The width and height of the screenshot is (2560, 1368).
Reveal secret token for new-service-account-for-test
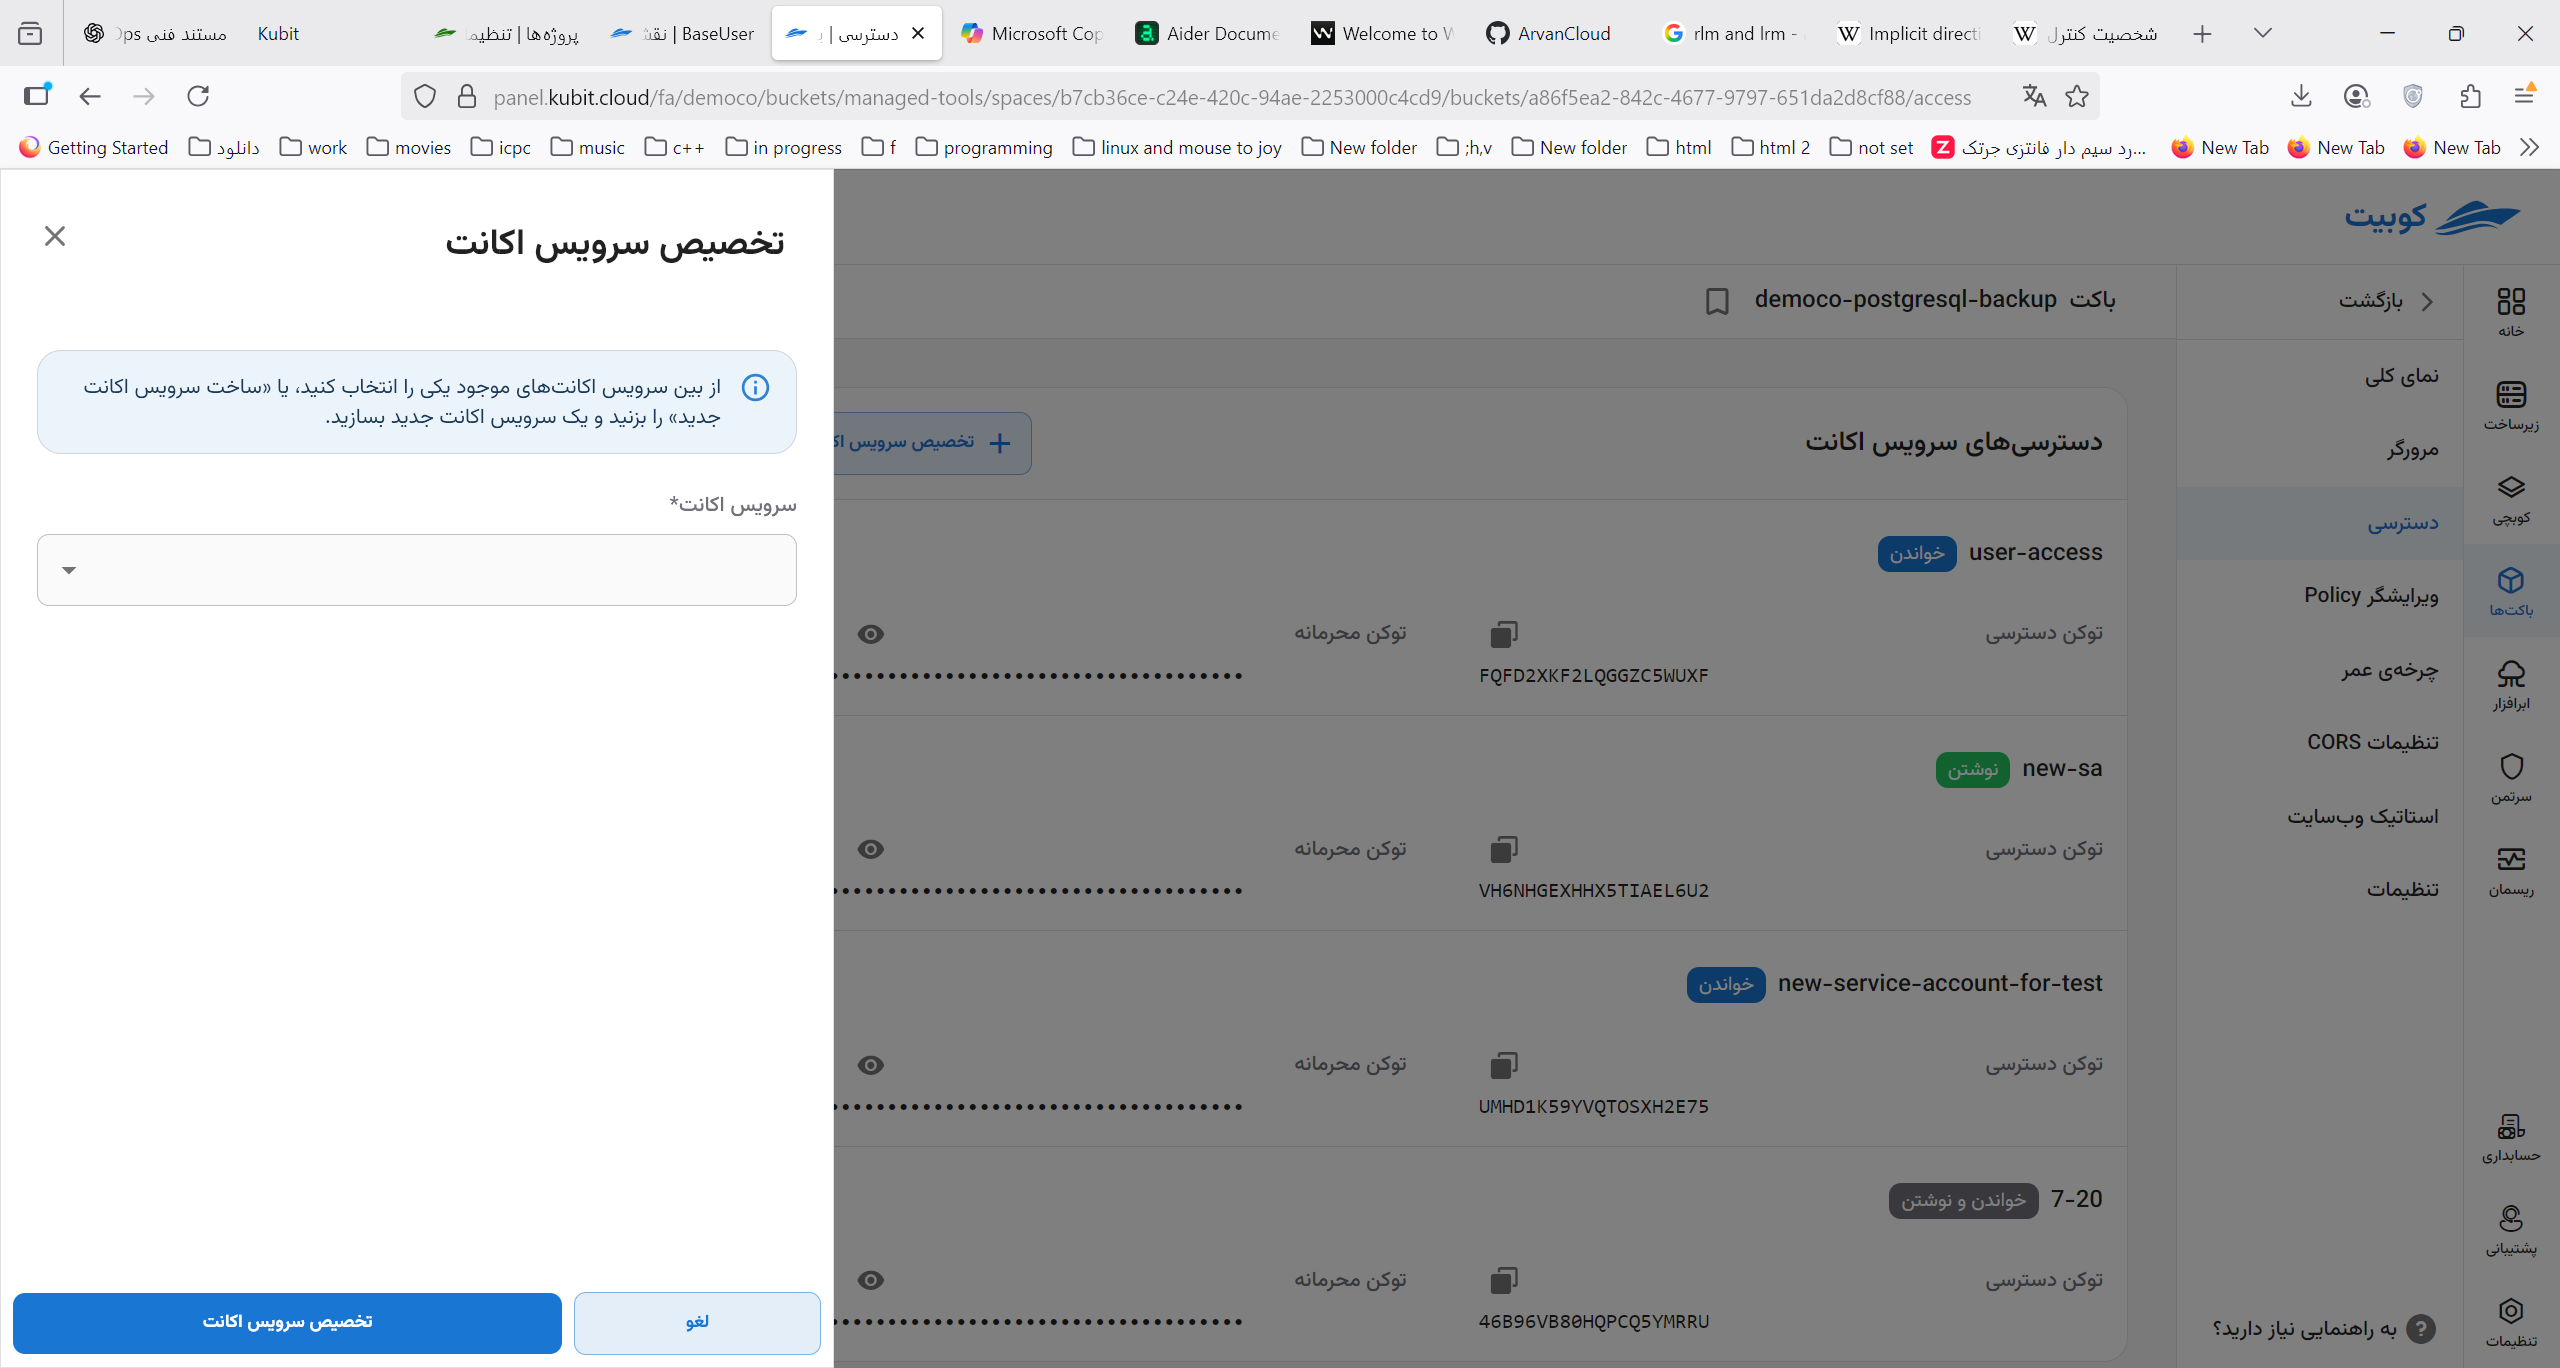point(871,1065)
